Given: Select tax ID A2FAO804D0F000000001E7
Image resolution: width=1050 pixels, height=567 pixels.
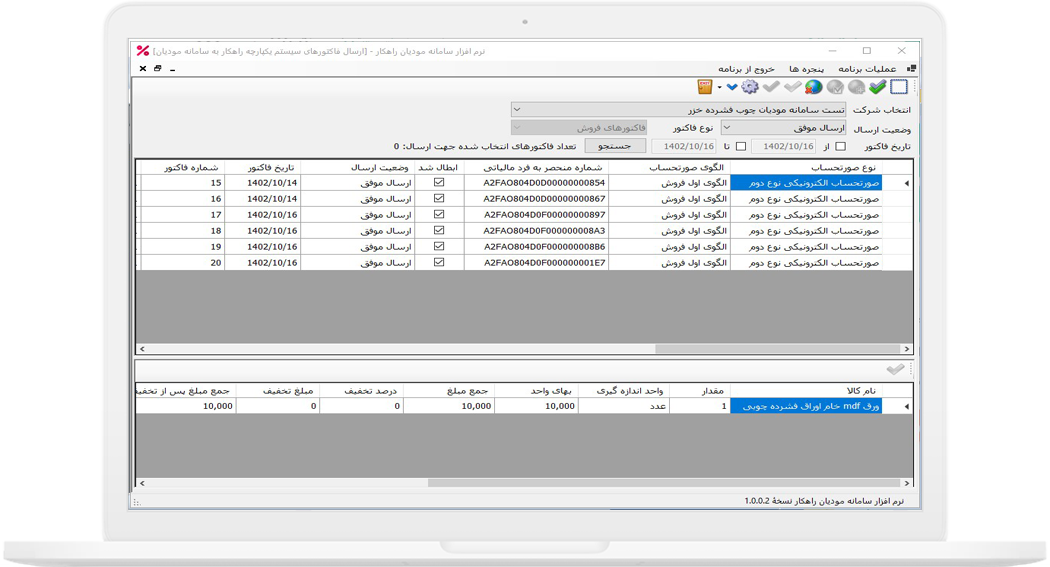Looking at the screenshot, I should pos(536,262).
